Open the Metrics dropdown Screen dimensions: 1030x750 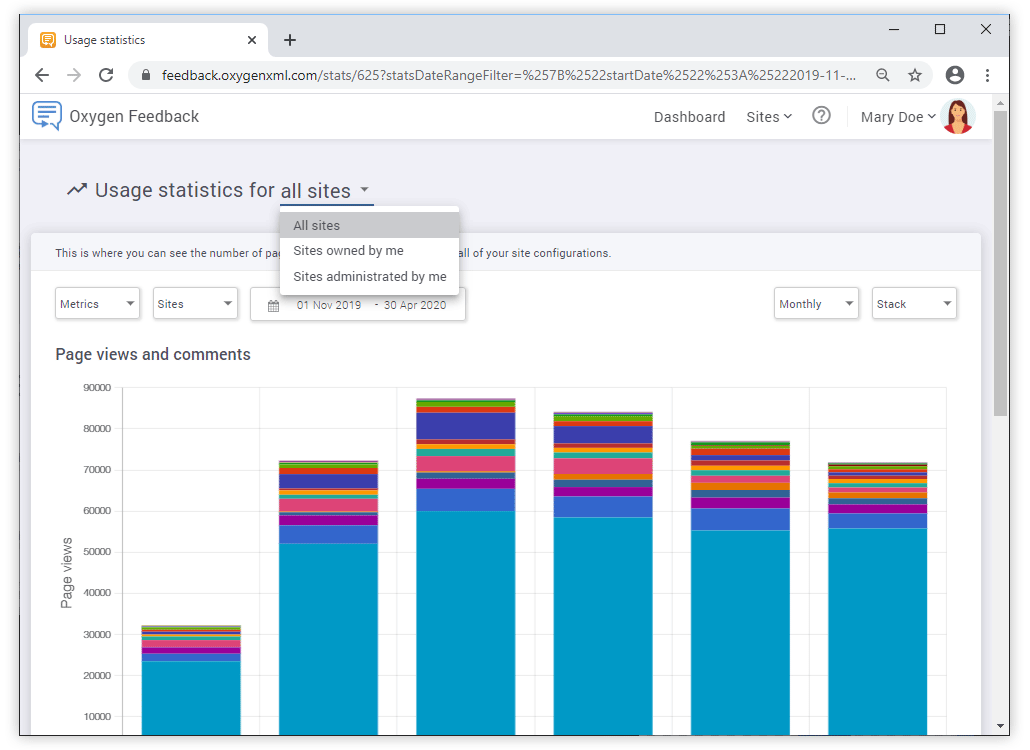(97, 303)
